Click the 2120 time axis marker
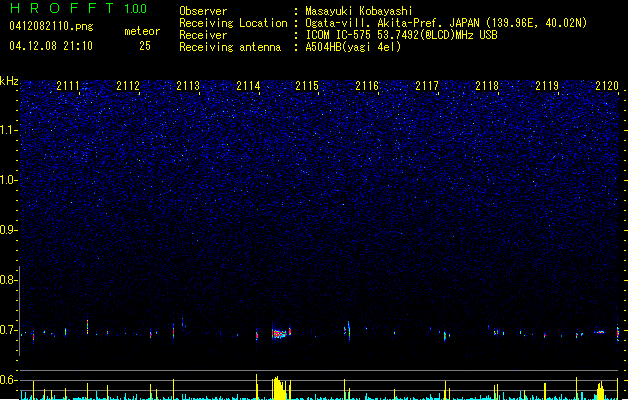The height and width of the screenshot is (400, 629). tap(607, 85)
